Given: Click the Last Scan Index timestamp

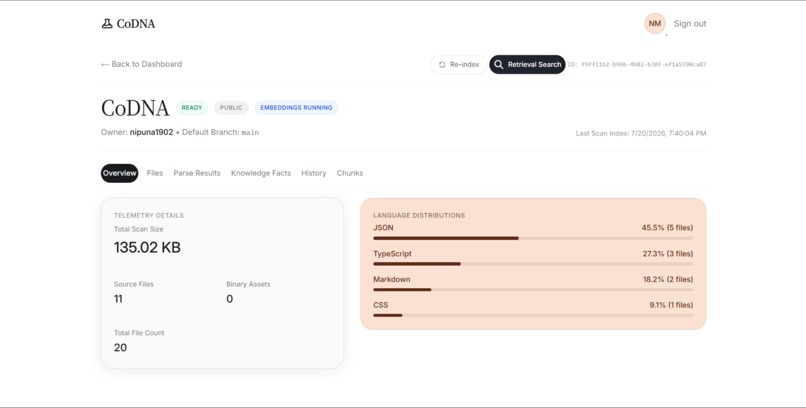Looking at the screenshot, I should tap(640, 134).
